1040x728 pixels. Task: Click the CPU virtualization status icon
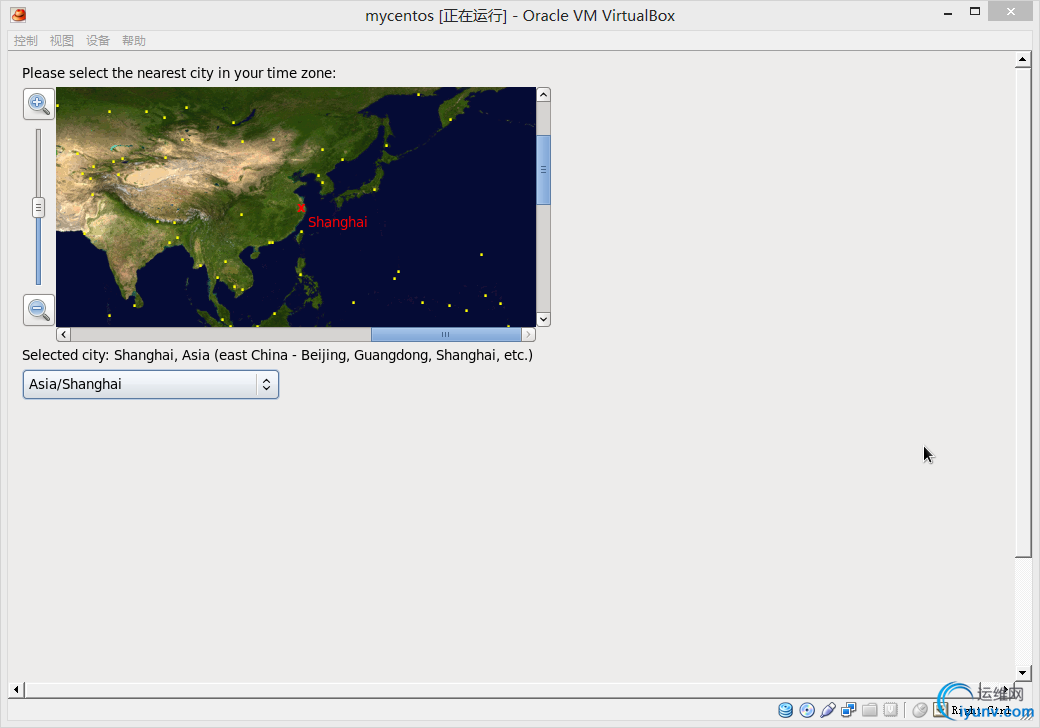[x=891, y=710]
